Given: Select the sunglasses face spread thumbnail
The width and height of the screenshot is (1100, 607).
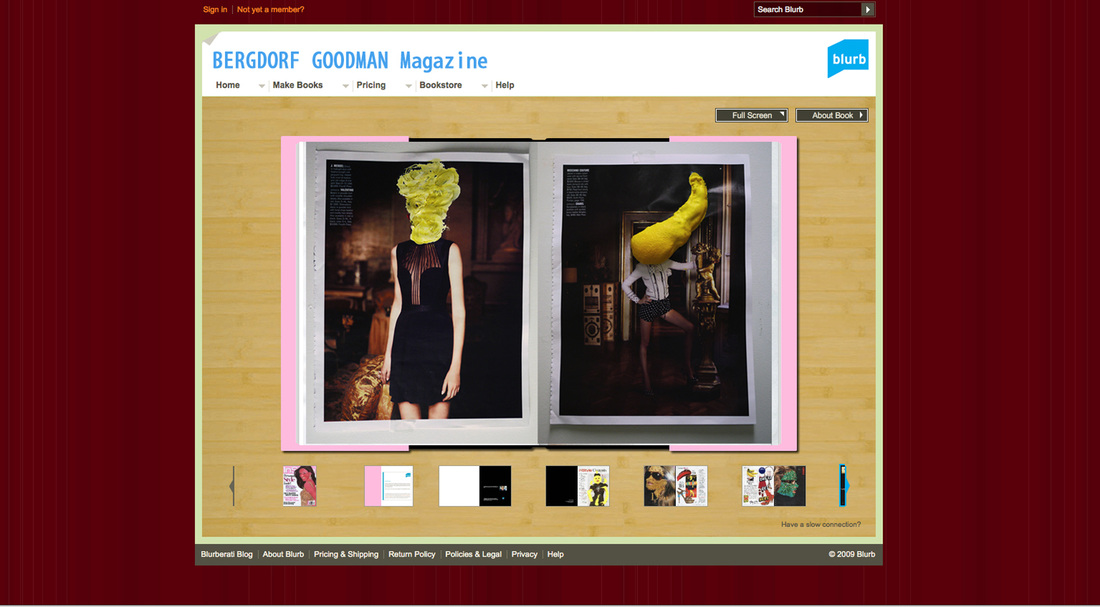Looking at the screenshot, I should [676, 486].
